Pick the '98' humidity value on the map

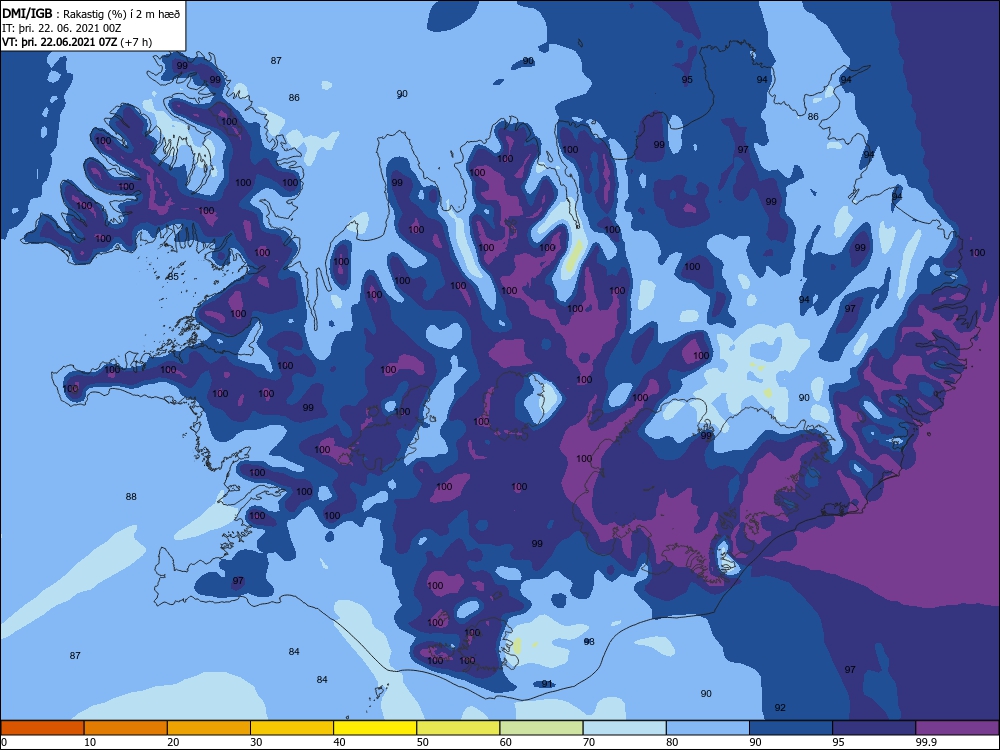(x=589, y=642)
